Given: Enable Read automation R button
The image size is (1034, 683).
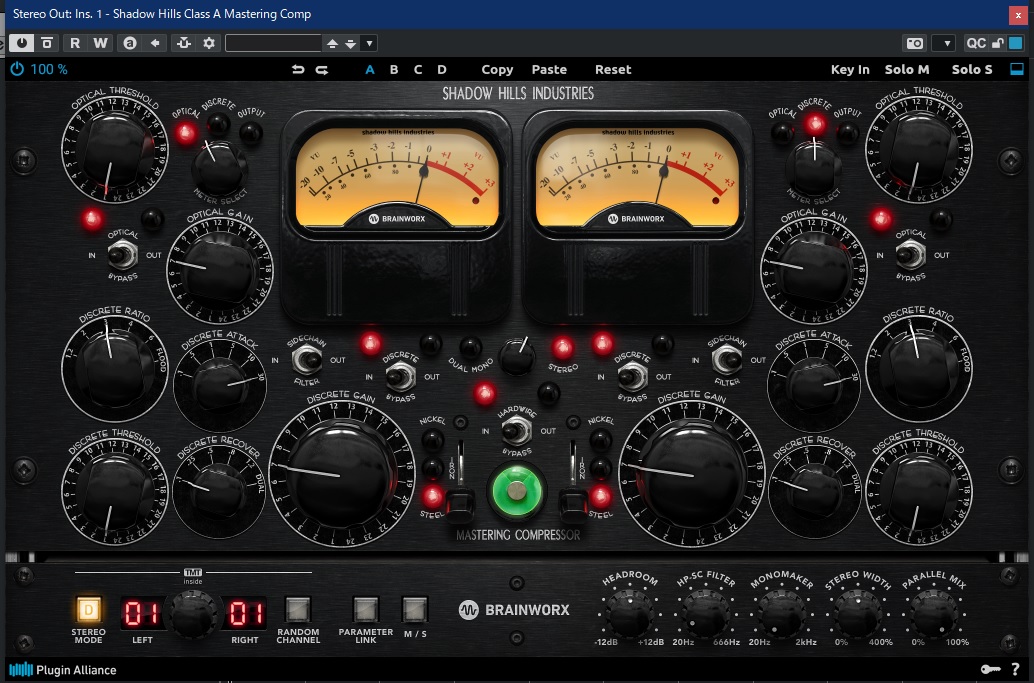Looking at the screenshot, I should point(75,43).
